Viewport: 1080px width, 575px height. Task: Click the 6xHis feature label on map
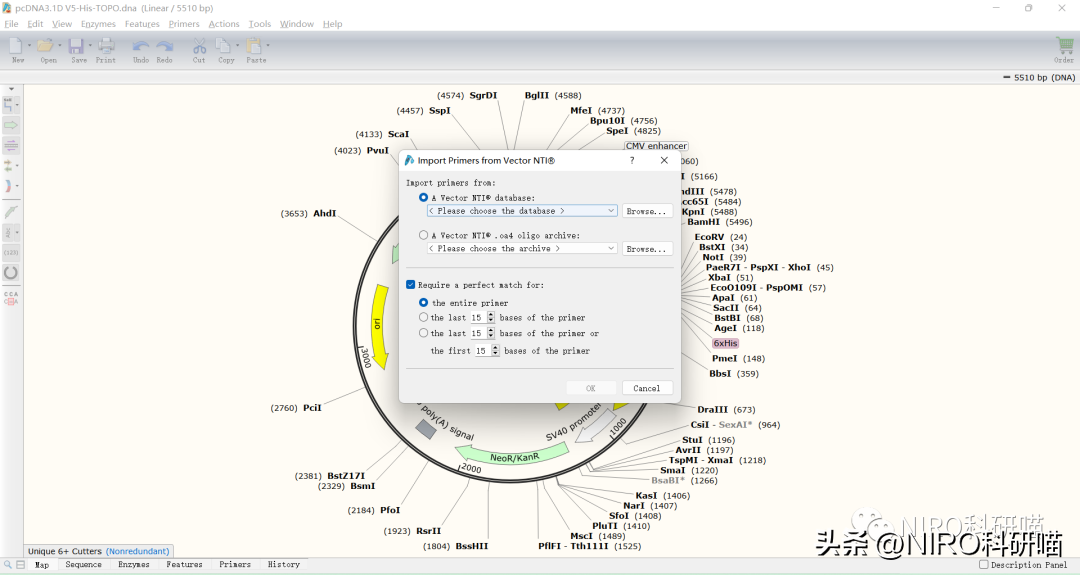coord(725,343)
